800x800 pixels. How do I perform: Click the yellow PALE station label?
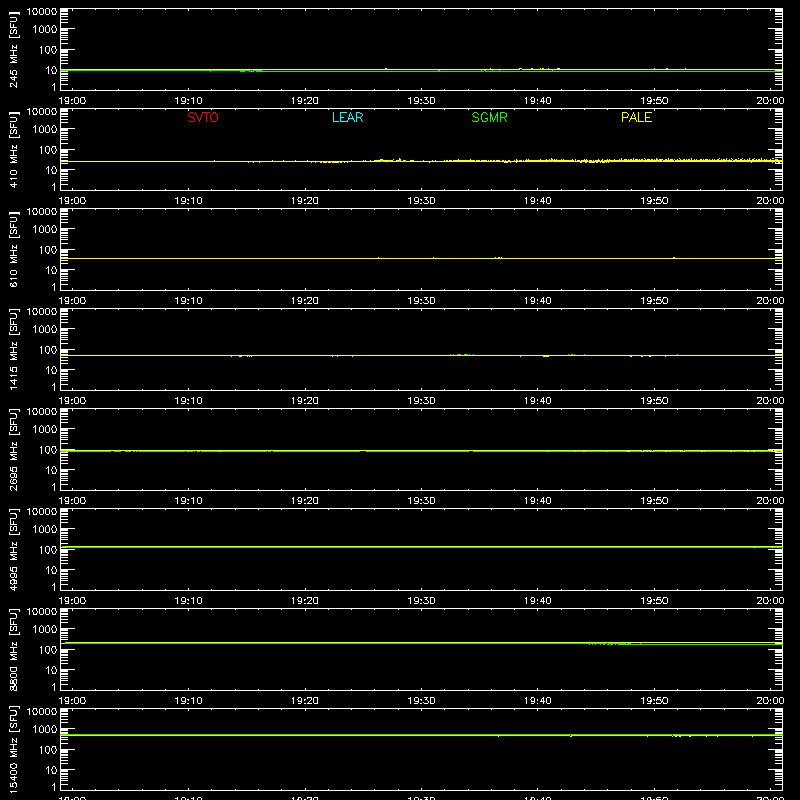pyautogui.click(x=636, y=117)
